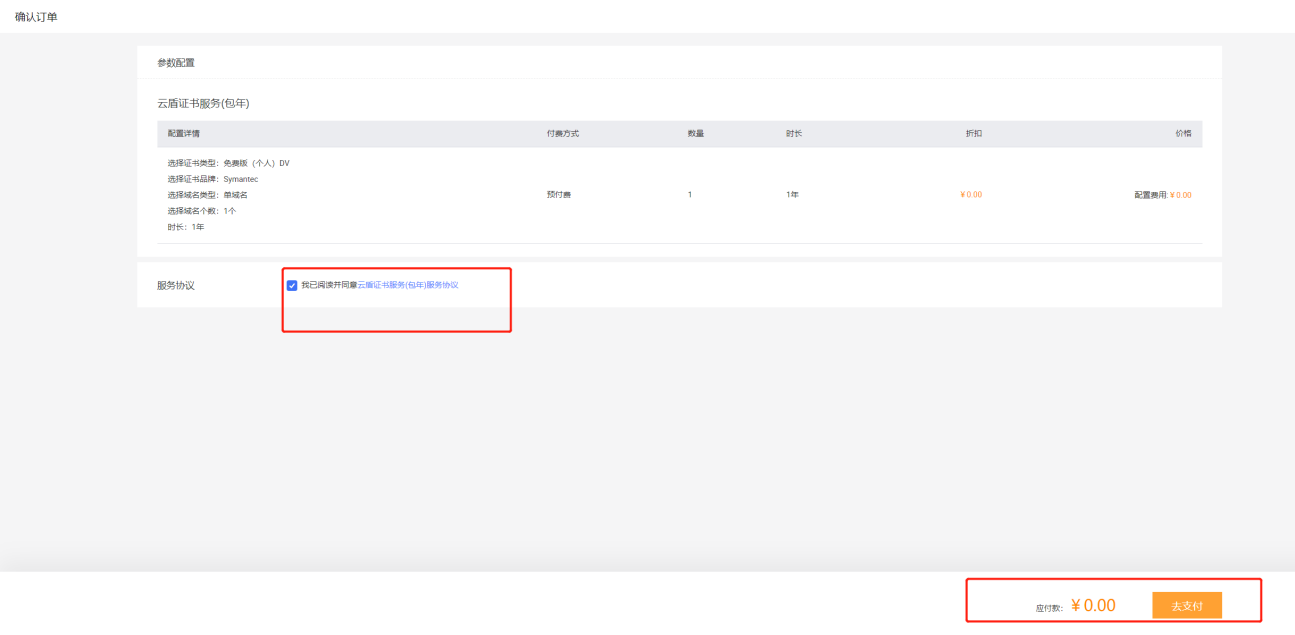Uncheck the service agreement checkbox

(x=292, y=285)
